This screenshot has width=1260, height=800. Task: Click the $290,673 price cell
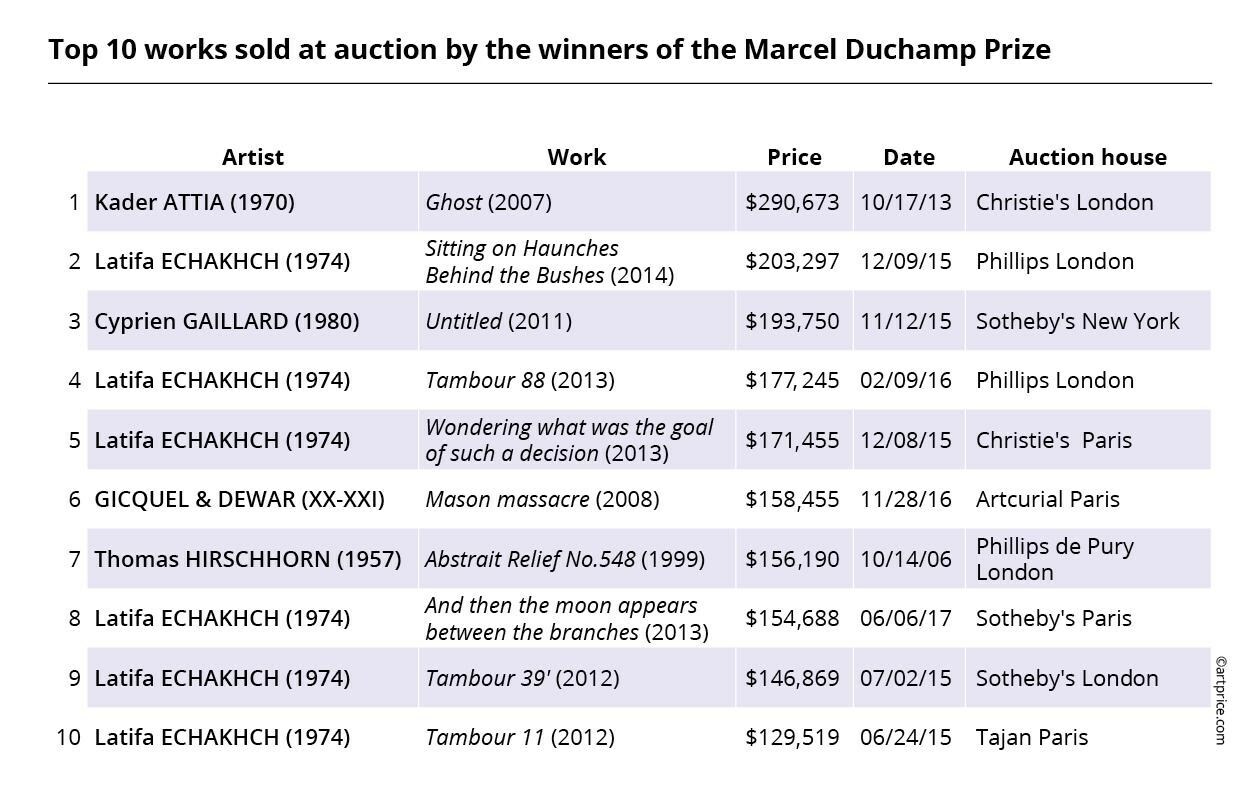point(792,202)
